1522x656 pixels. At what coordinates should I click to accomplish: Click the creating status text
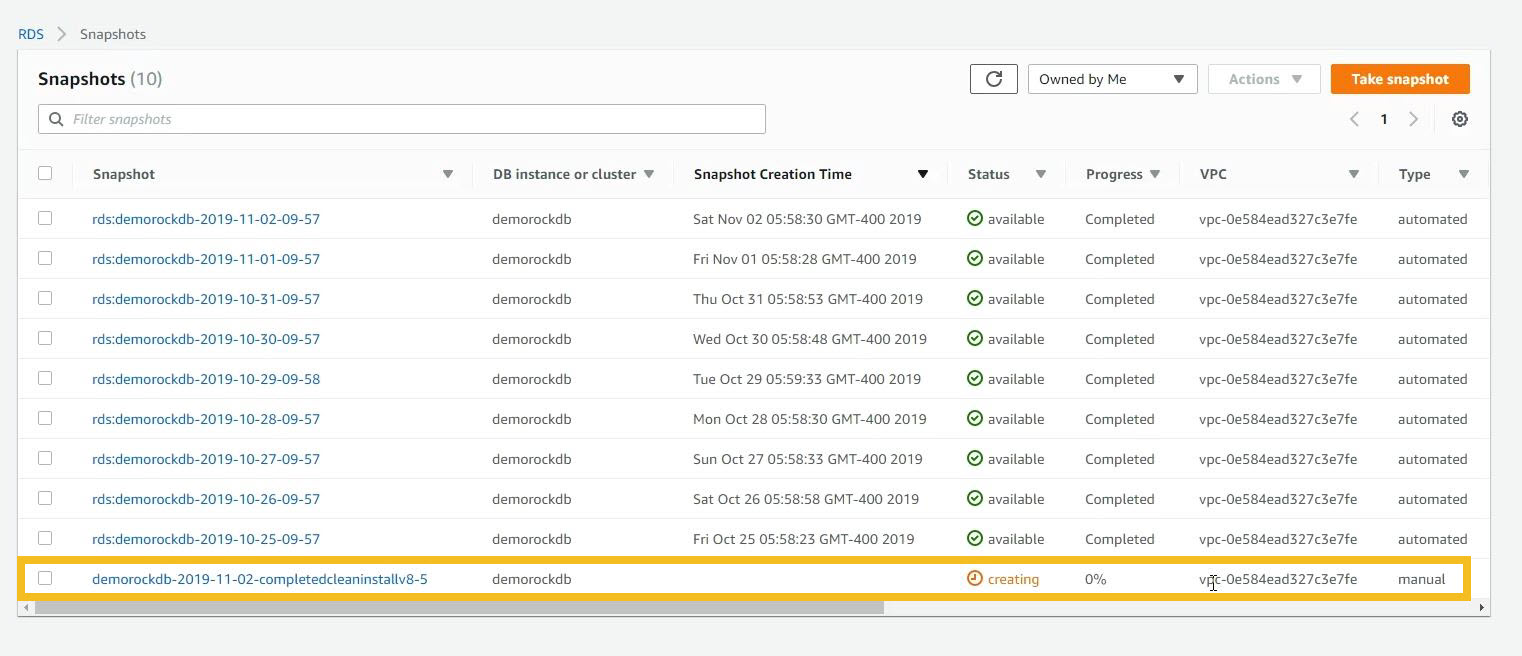tap(1013, 579)
